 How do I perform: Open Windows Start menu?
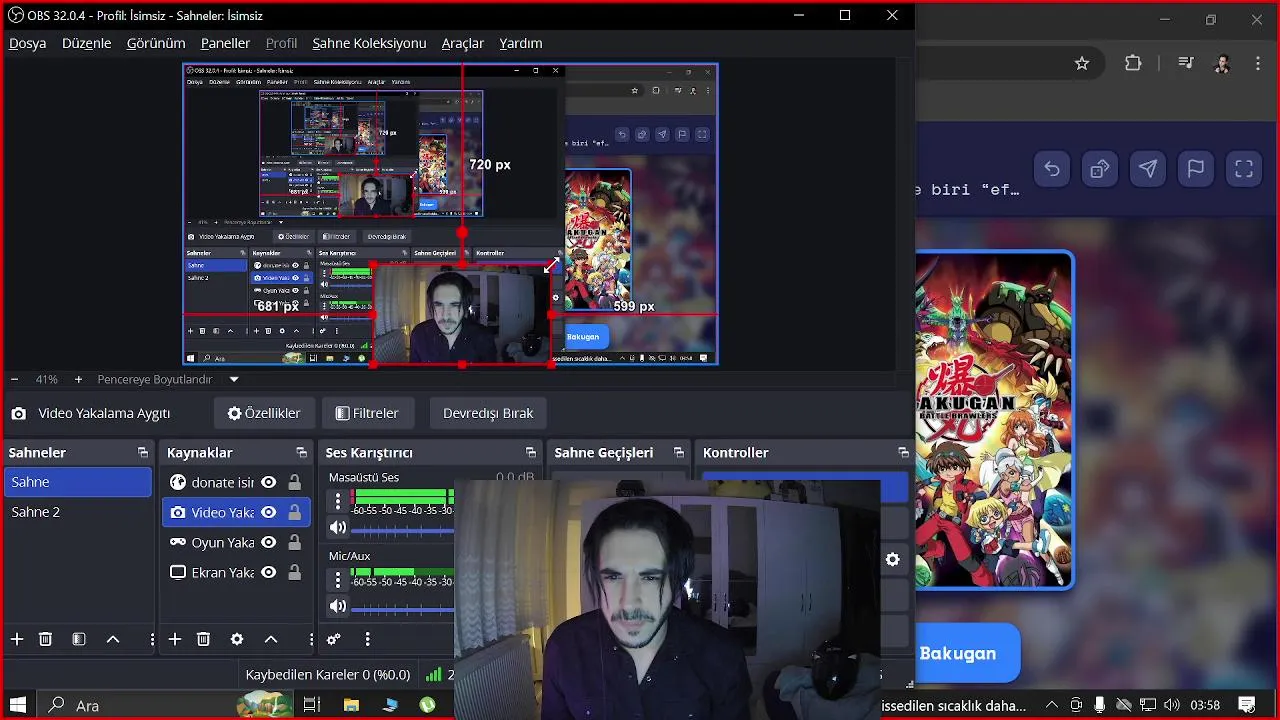17,705
